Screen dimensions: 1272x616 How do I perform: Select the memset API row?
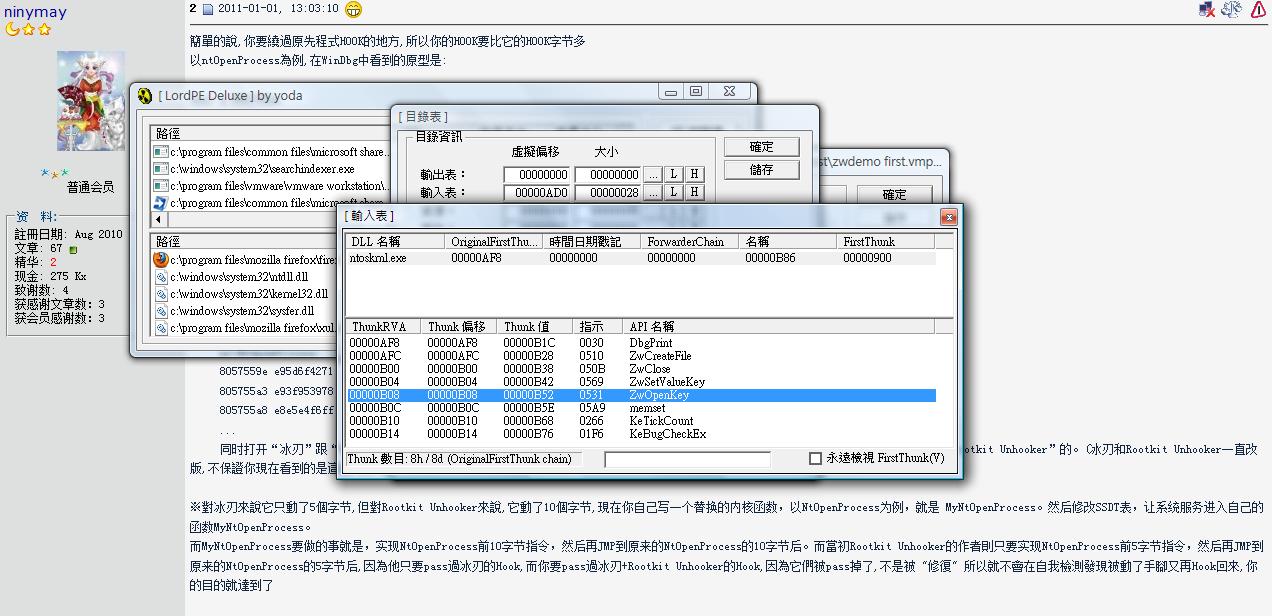coord(641,408)
